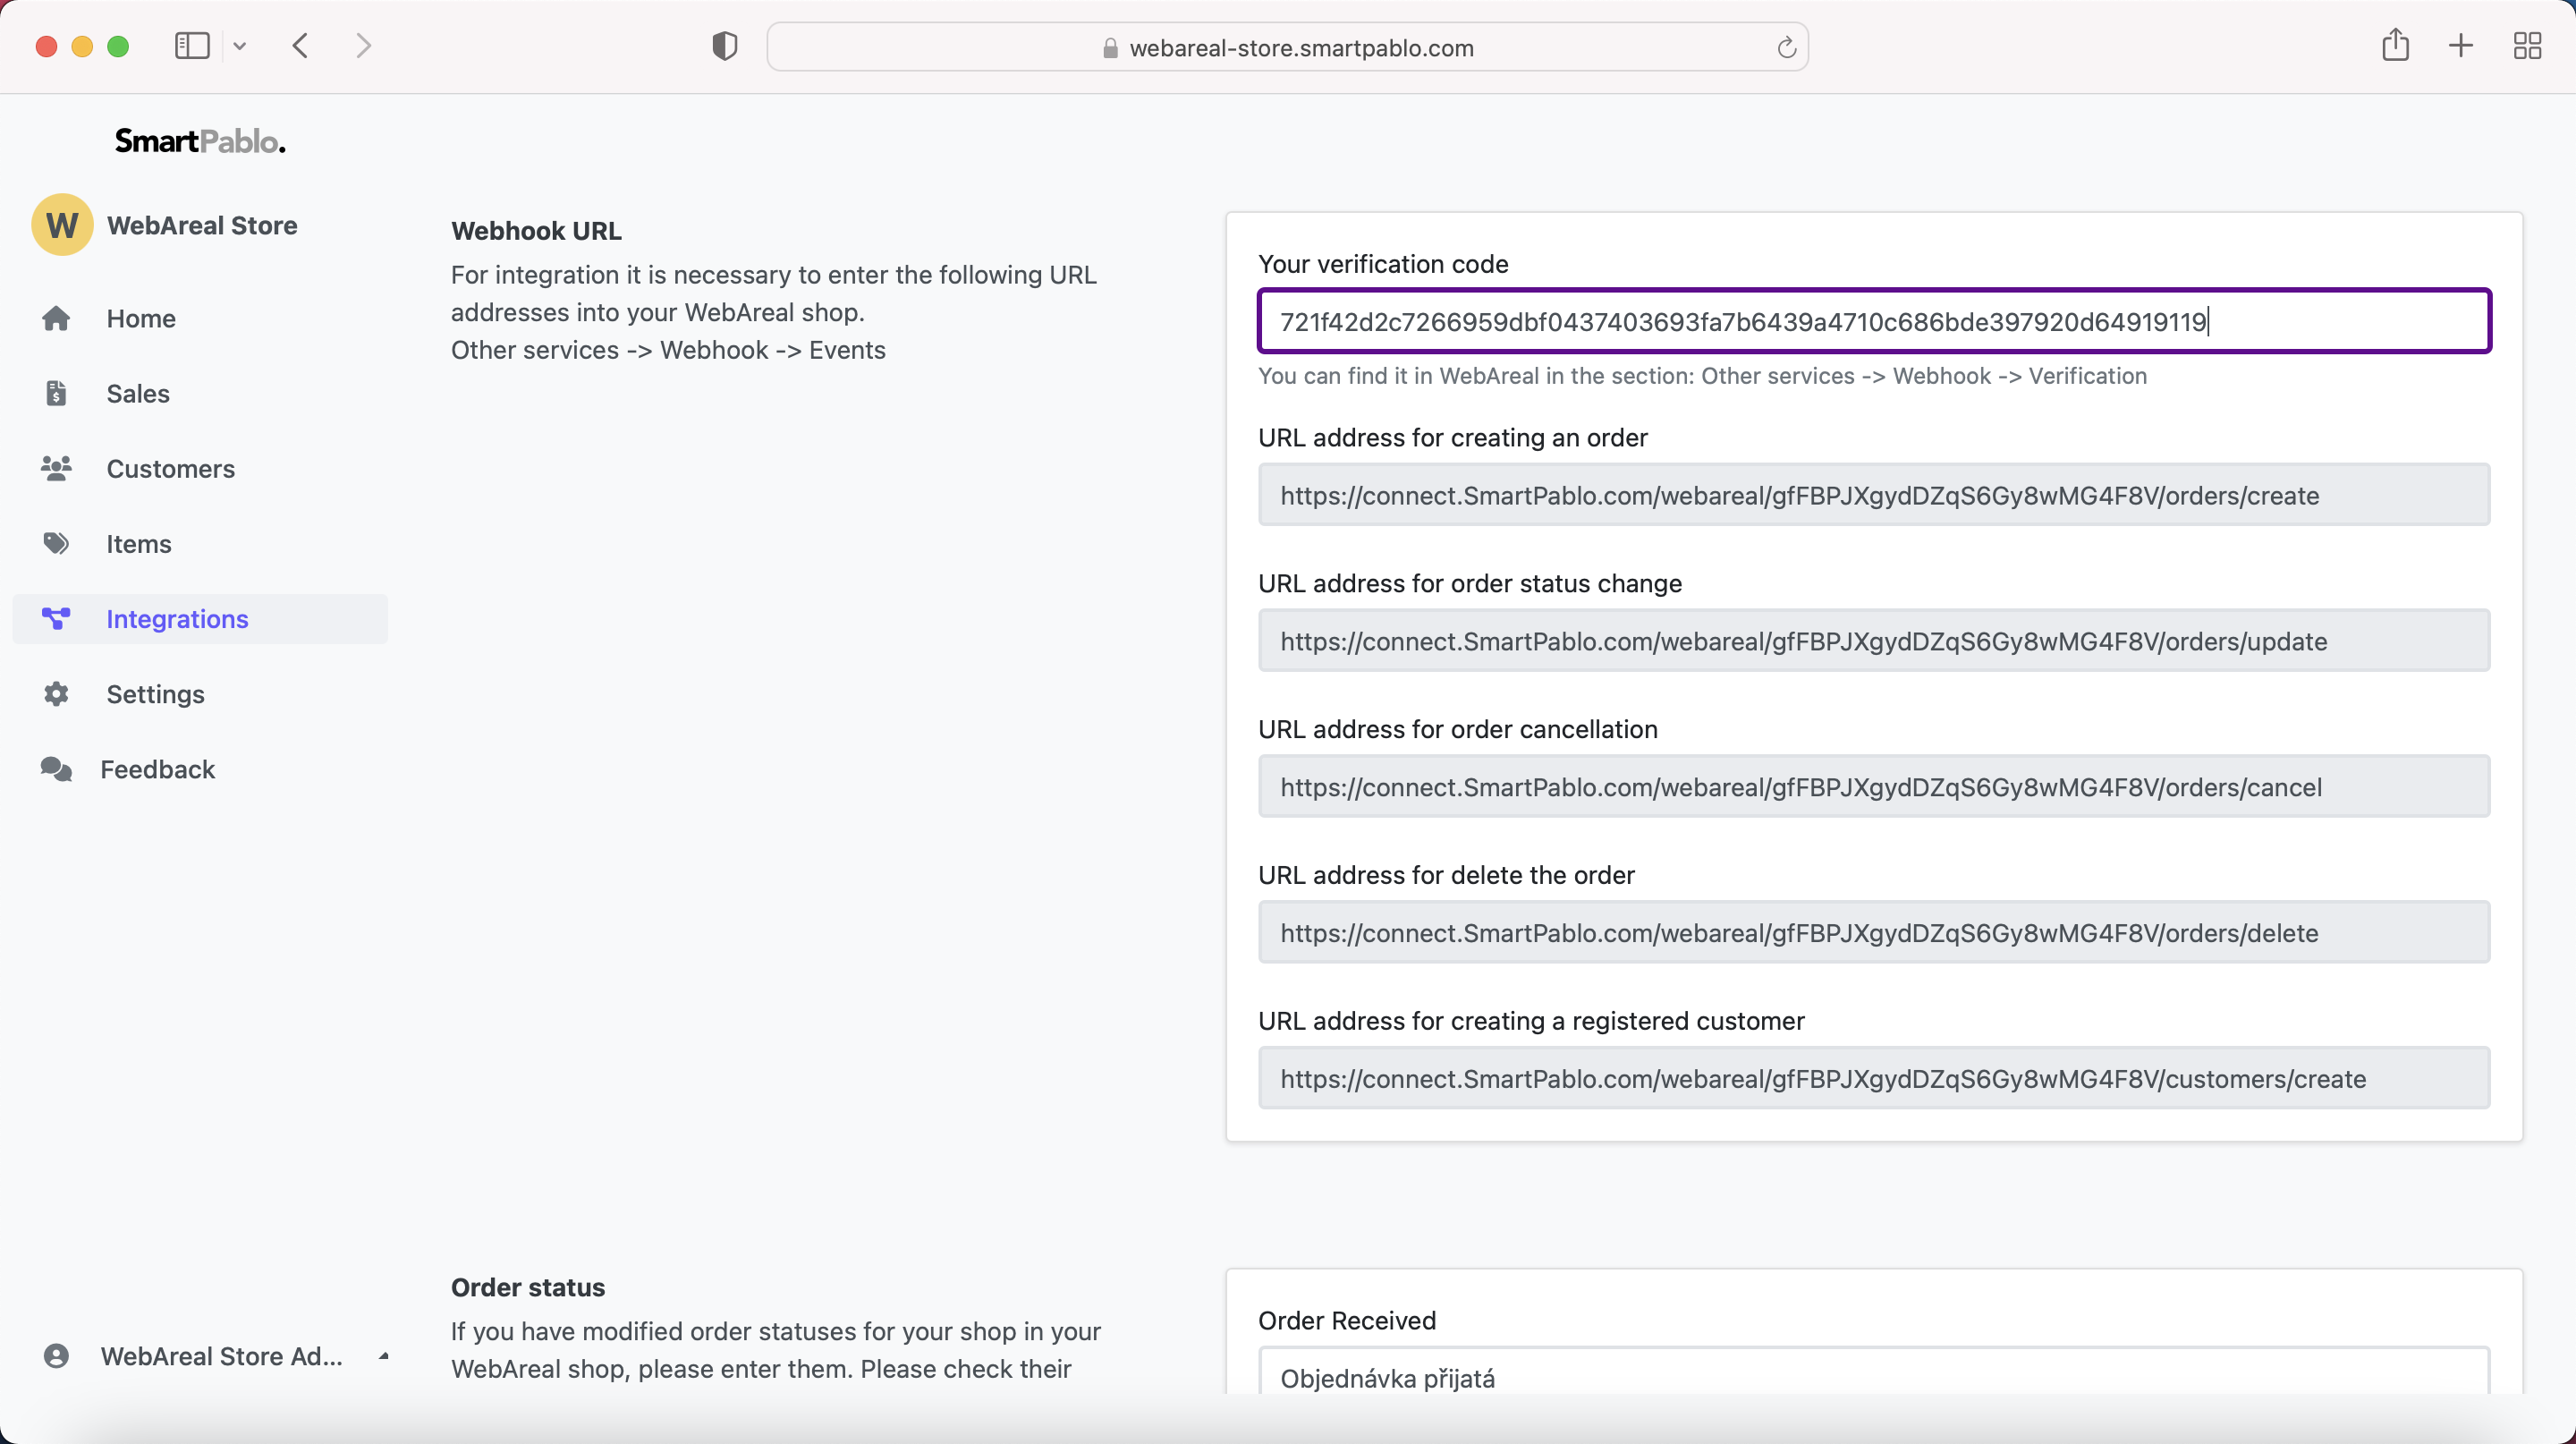Open the Sales menu item
2576x1444 pixels.
coord(200,393)
